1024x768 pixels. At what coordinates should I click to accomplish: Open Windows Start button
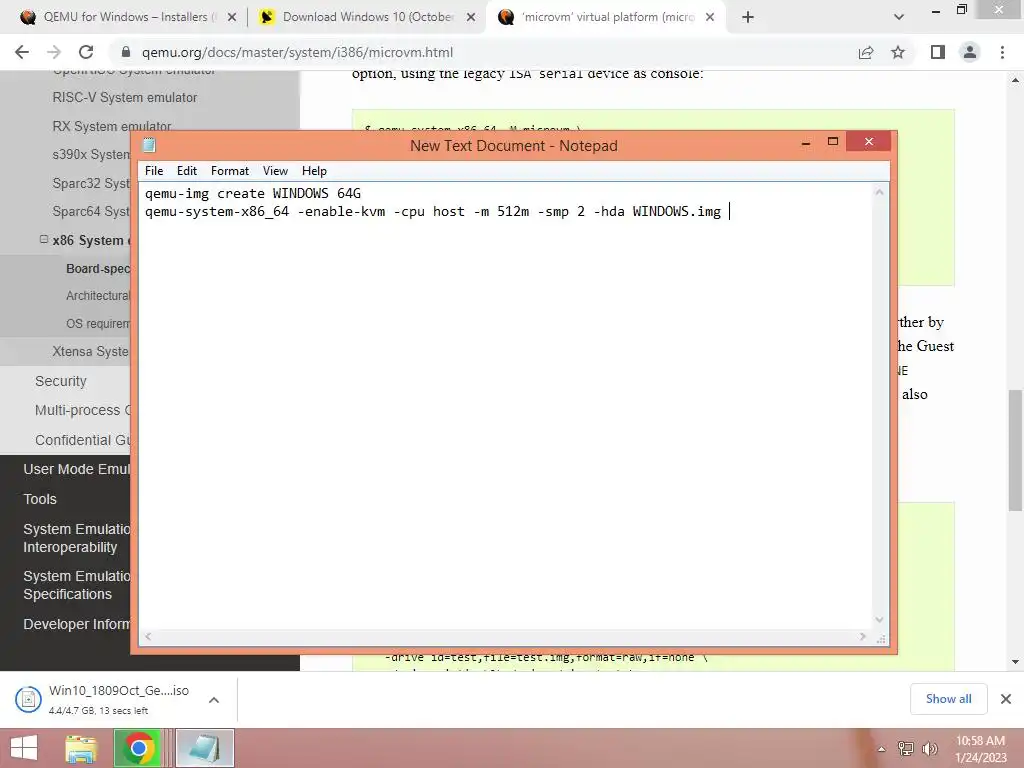coord(24,748)
